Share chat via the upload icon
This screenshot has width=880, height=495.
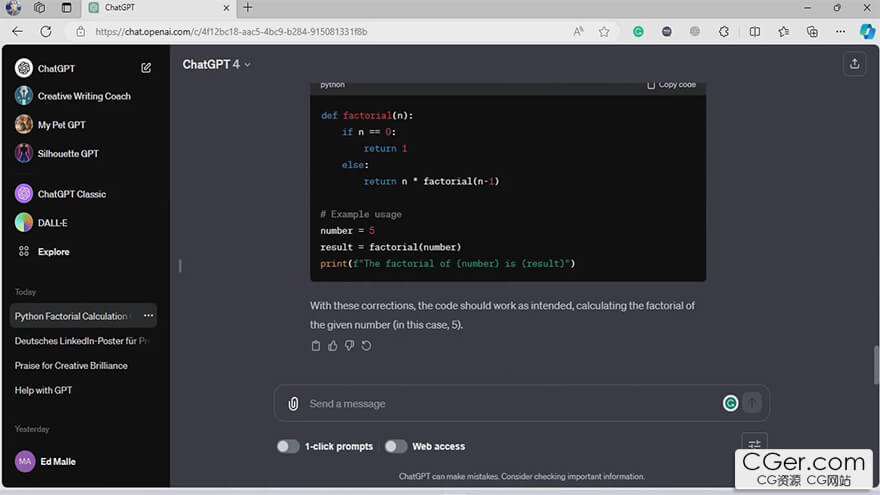pos(854,64)
